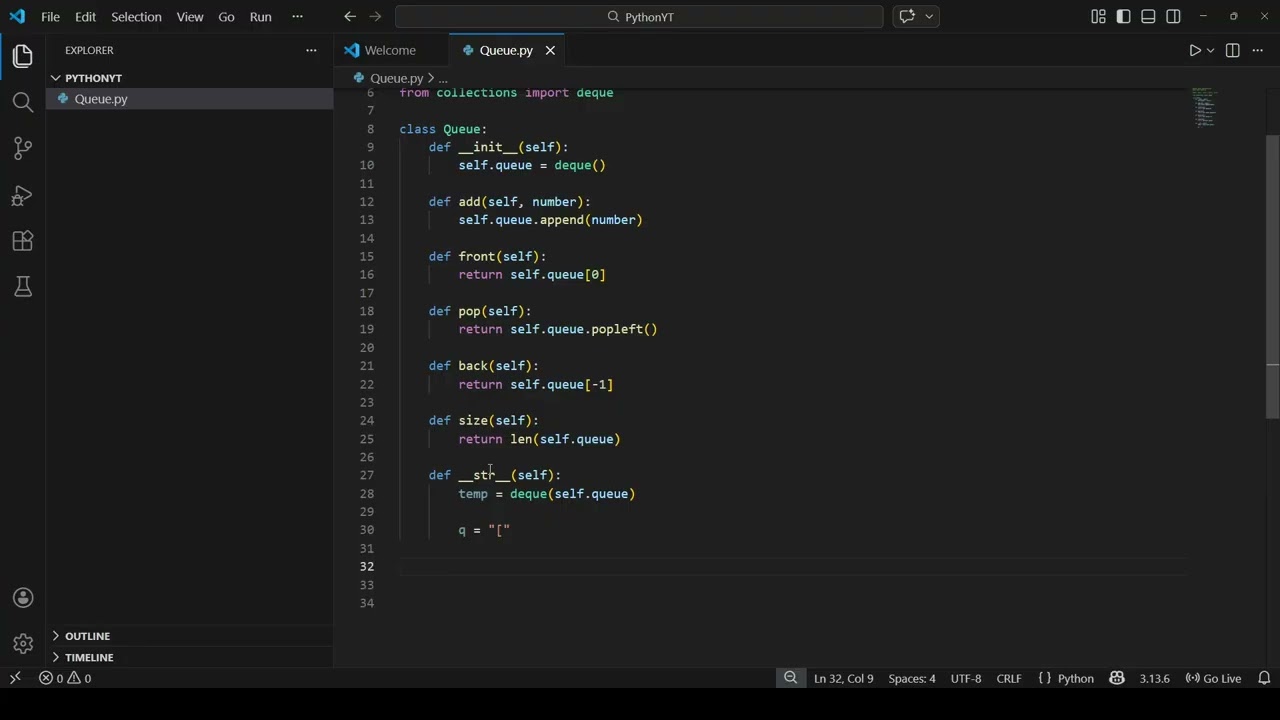Show errors and warnings count

pos(65,678)
